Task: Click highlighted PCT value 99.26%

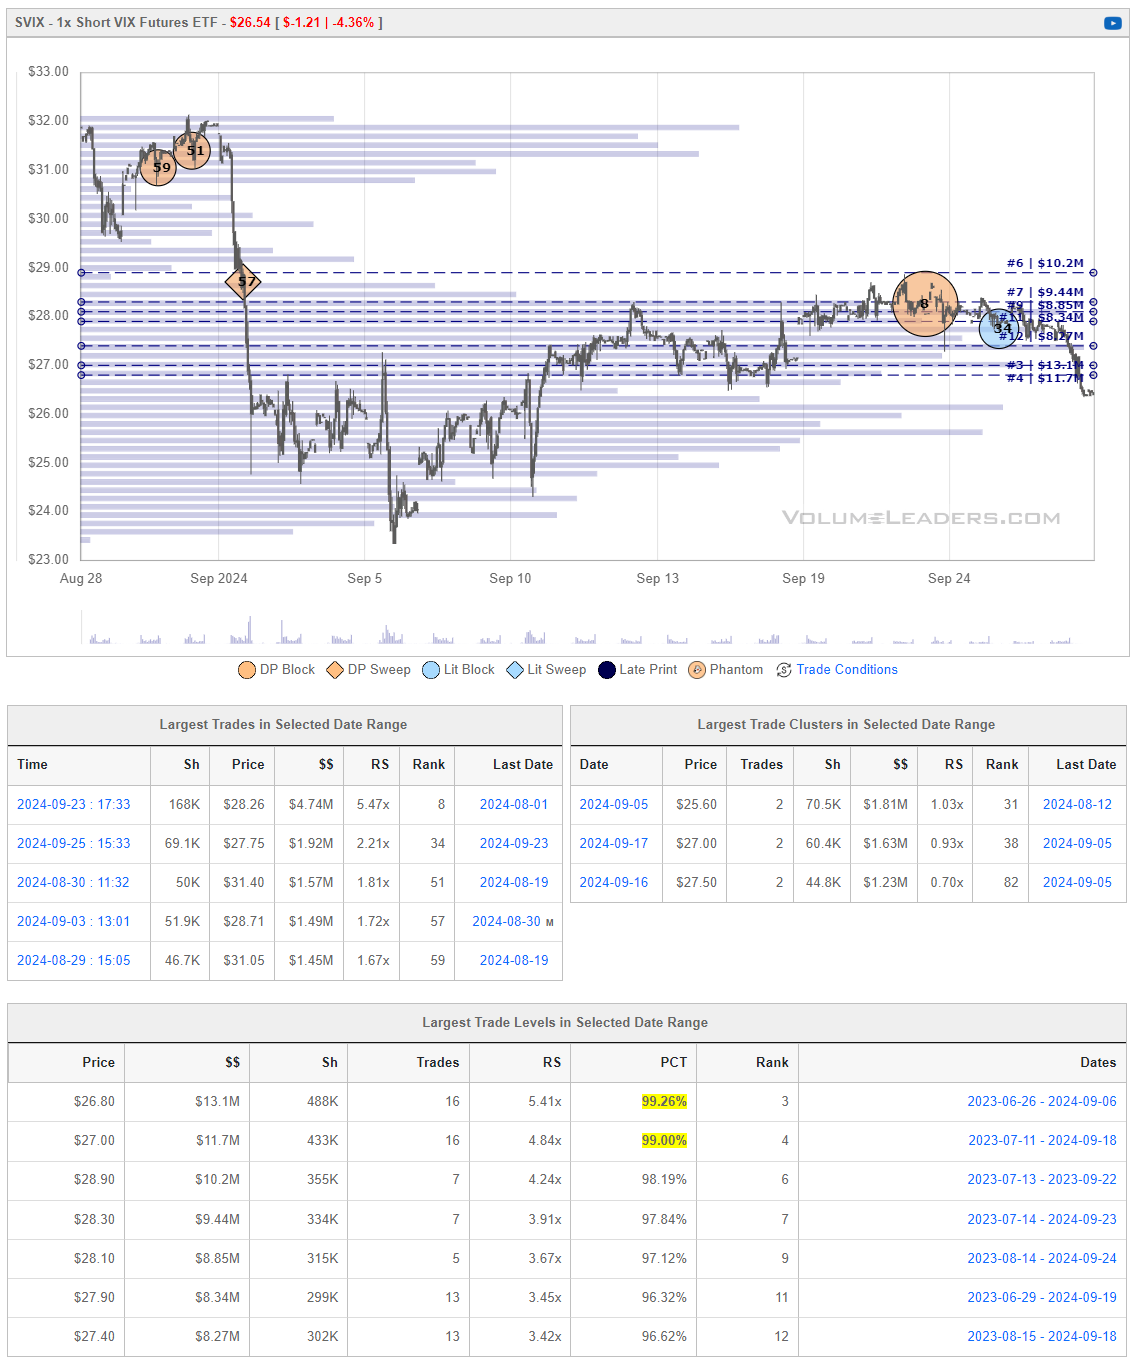Action: pos(664,1101)
